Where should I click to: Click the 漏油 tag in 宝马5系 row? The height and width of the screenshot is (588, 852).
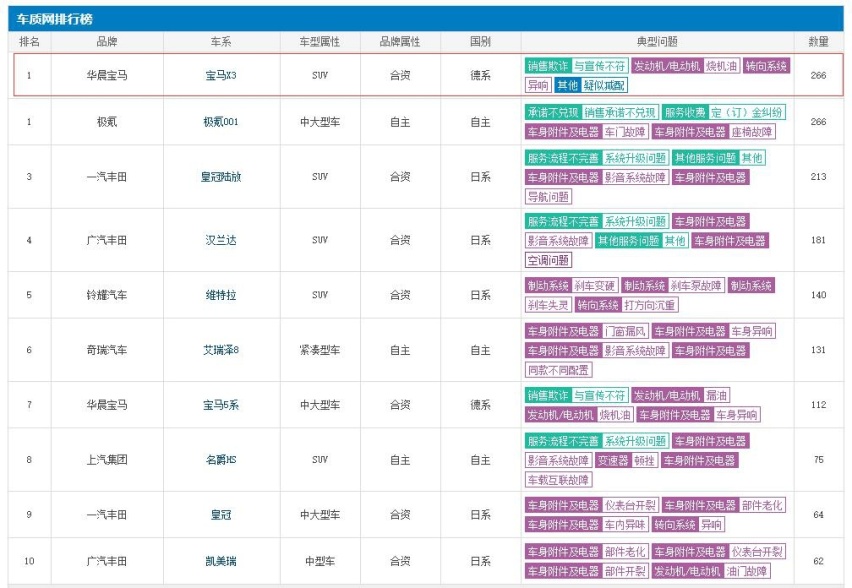pyautogui.click(x=716, y=395)
